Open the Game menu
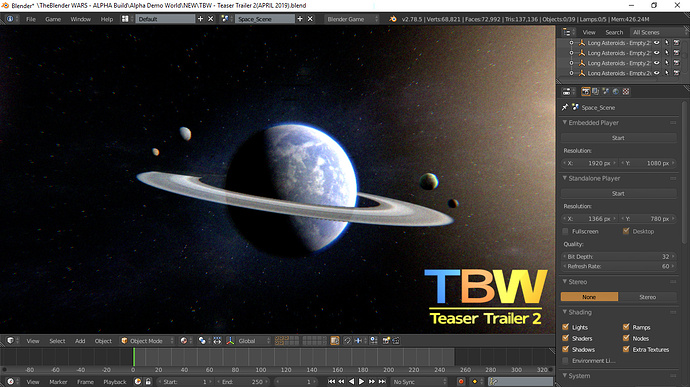This screenshot has width=690, height=387. 53,19
